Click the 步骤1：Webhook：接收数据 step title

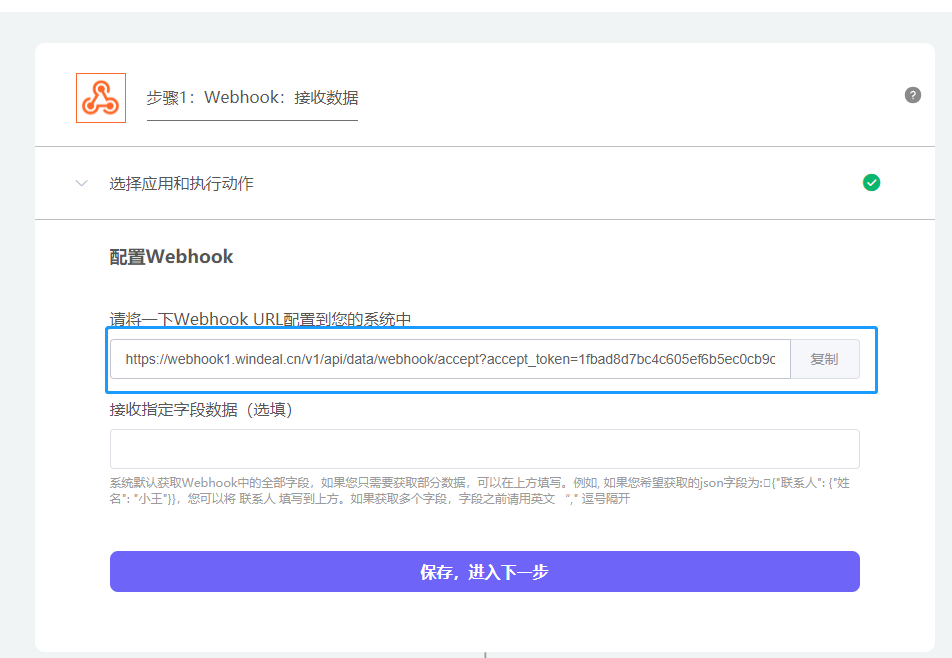(x=252, y=98)
